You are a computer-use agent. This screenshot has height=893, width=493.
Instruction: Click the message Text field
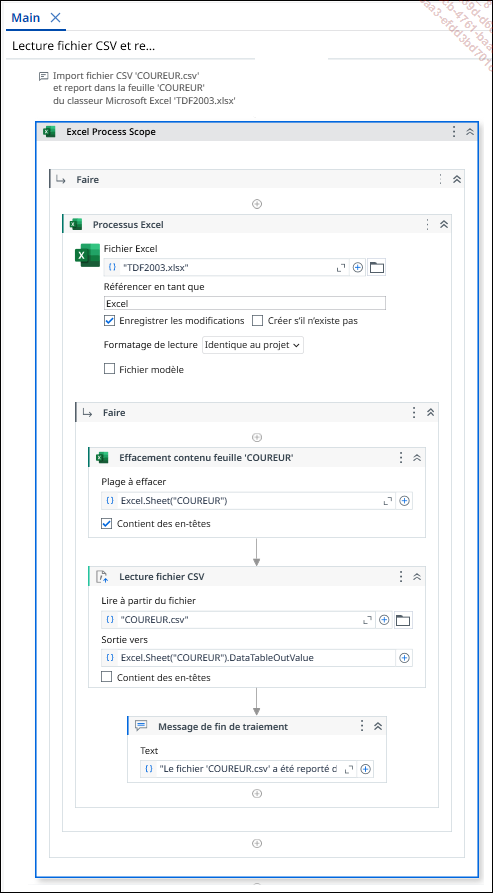coord(249,769)
